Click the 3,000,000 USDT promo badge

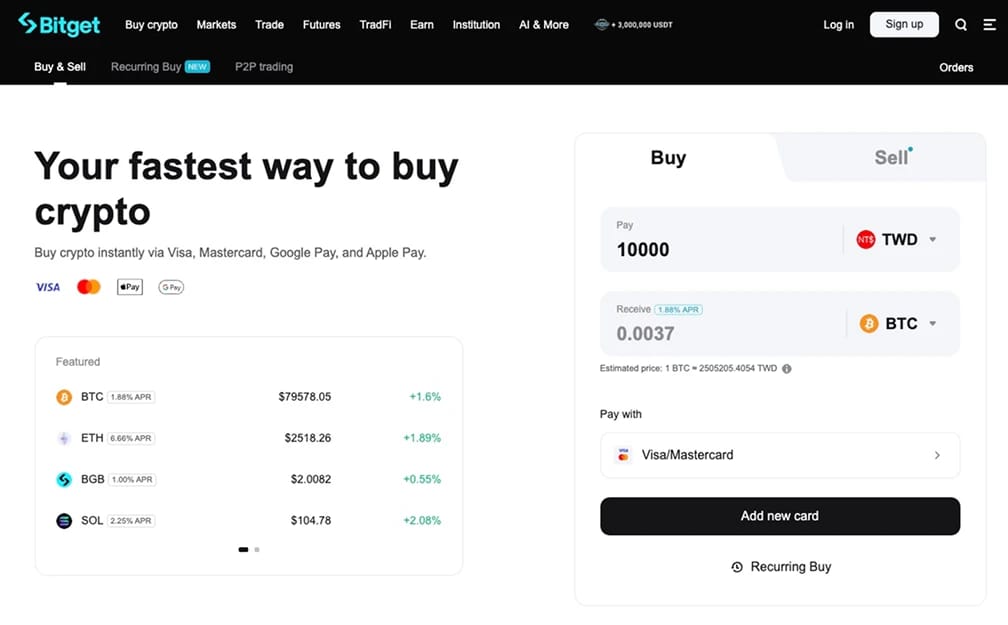pos(633,24)
